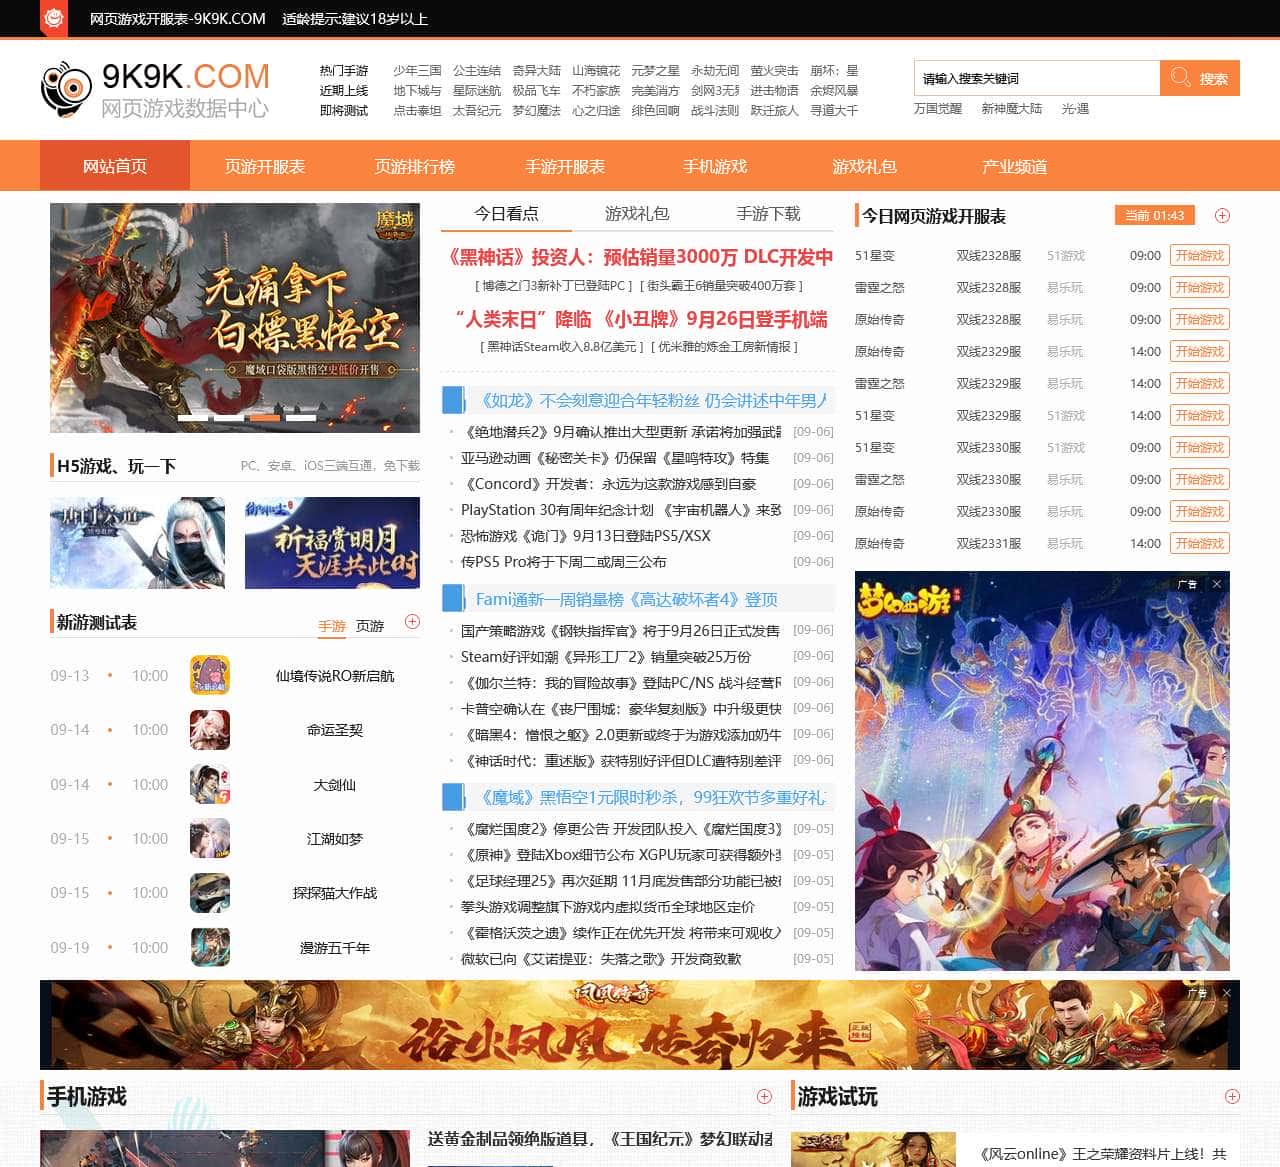1280x1167 pixels.
Task: Open the 点击泰坦 upcoming test link
Action: [x=417, y=110]
